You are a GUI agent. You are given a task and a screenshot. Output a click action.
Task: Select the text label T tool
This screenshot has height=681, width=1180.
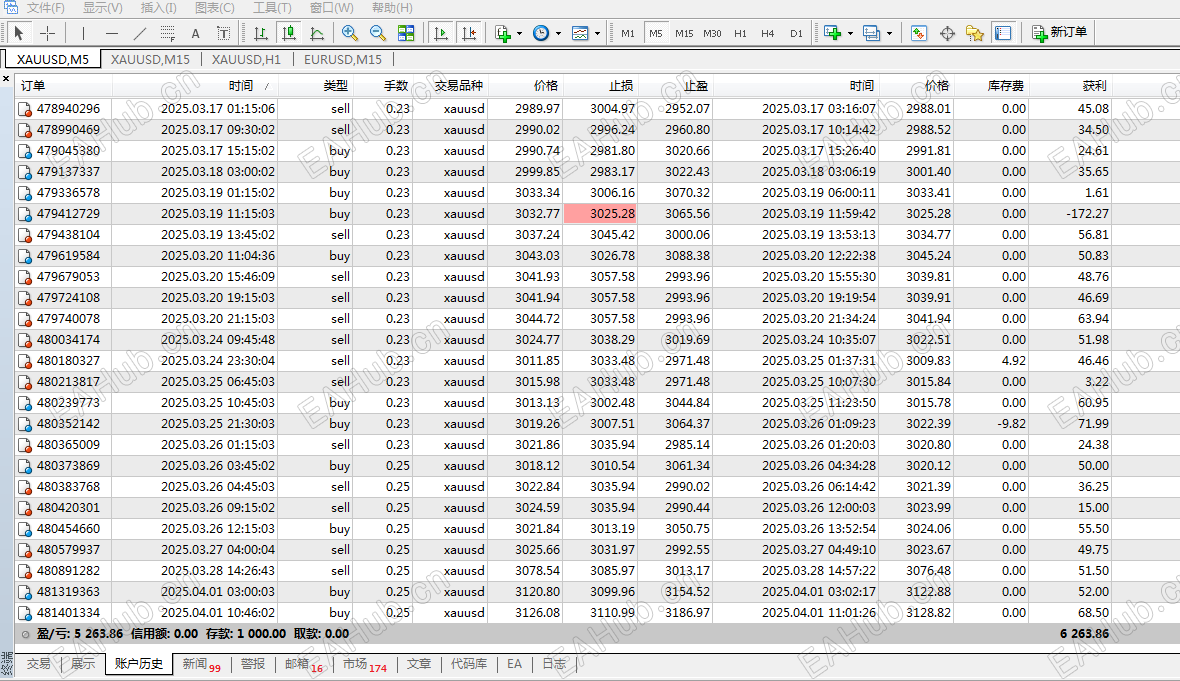coord(224,33)
